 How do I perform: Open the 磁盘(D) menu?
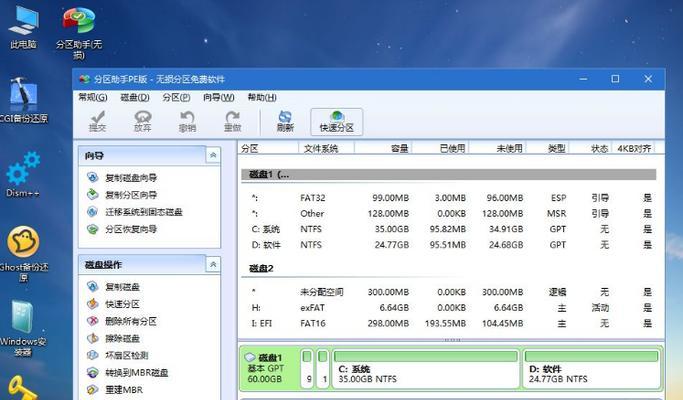pos(135,98)
